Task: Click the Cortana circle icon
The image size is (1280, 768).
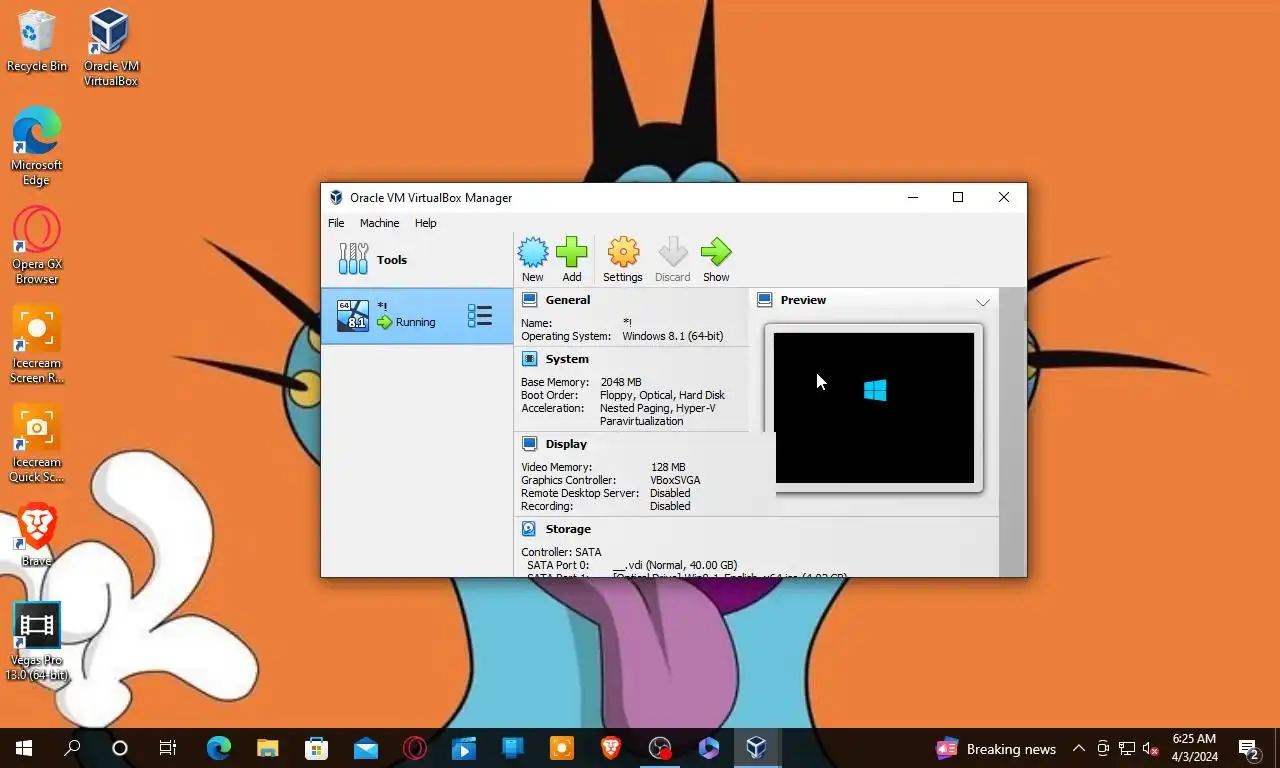Action: click(120, 748)
